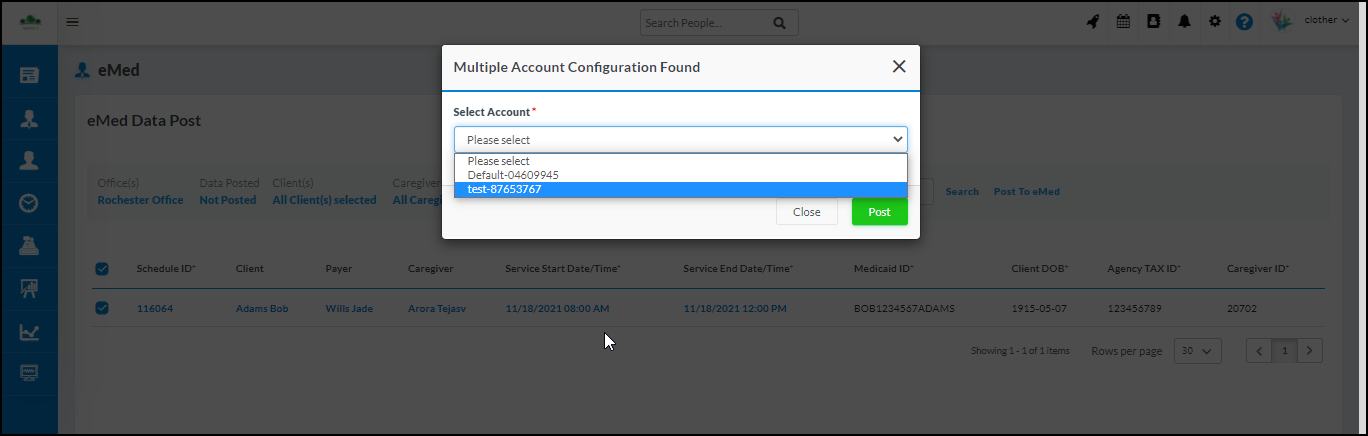Click the notifications bell icon
The height and width of the screenshot is (436, 1368).
(1184, 21)
